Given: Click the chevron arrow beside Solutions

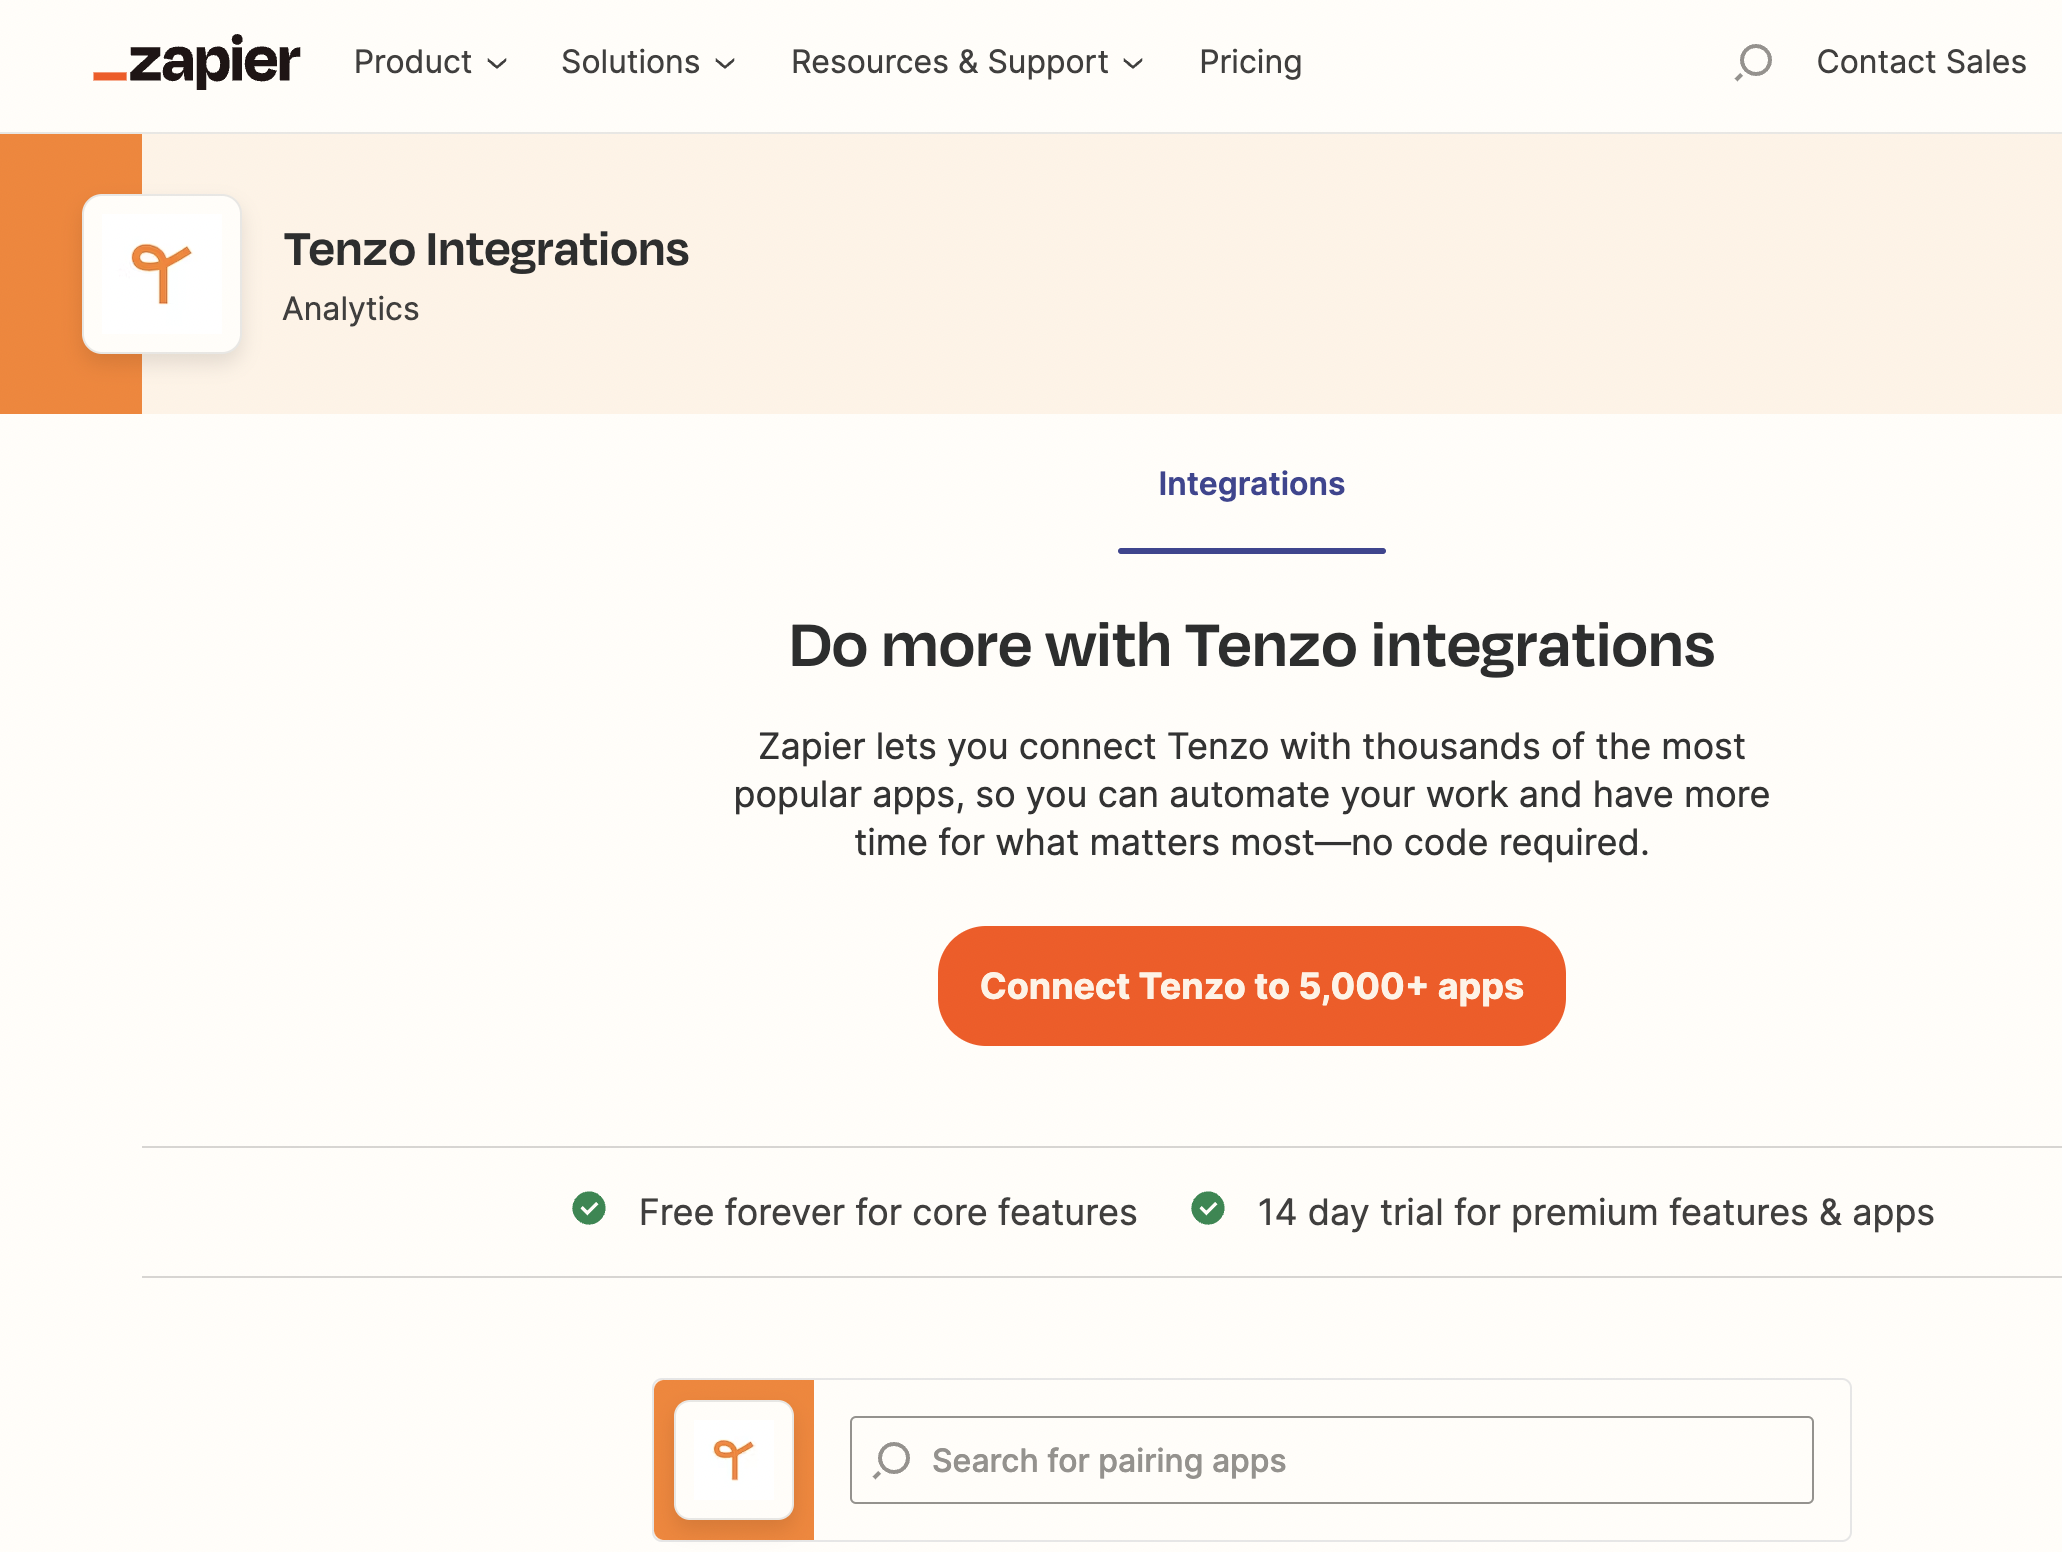Looking at the screenshot, I should tap(725, 64).
